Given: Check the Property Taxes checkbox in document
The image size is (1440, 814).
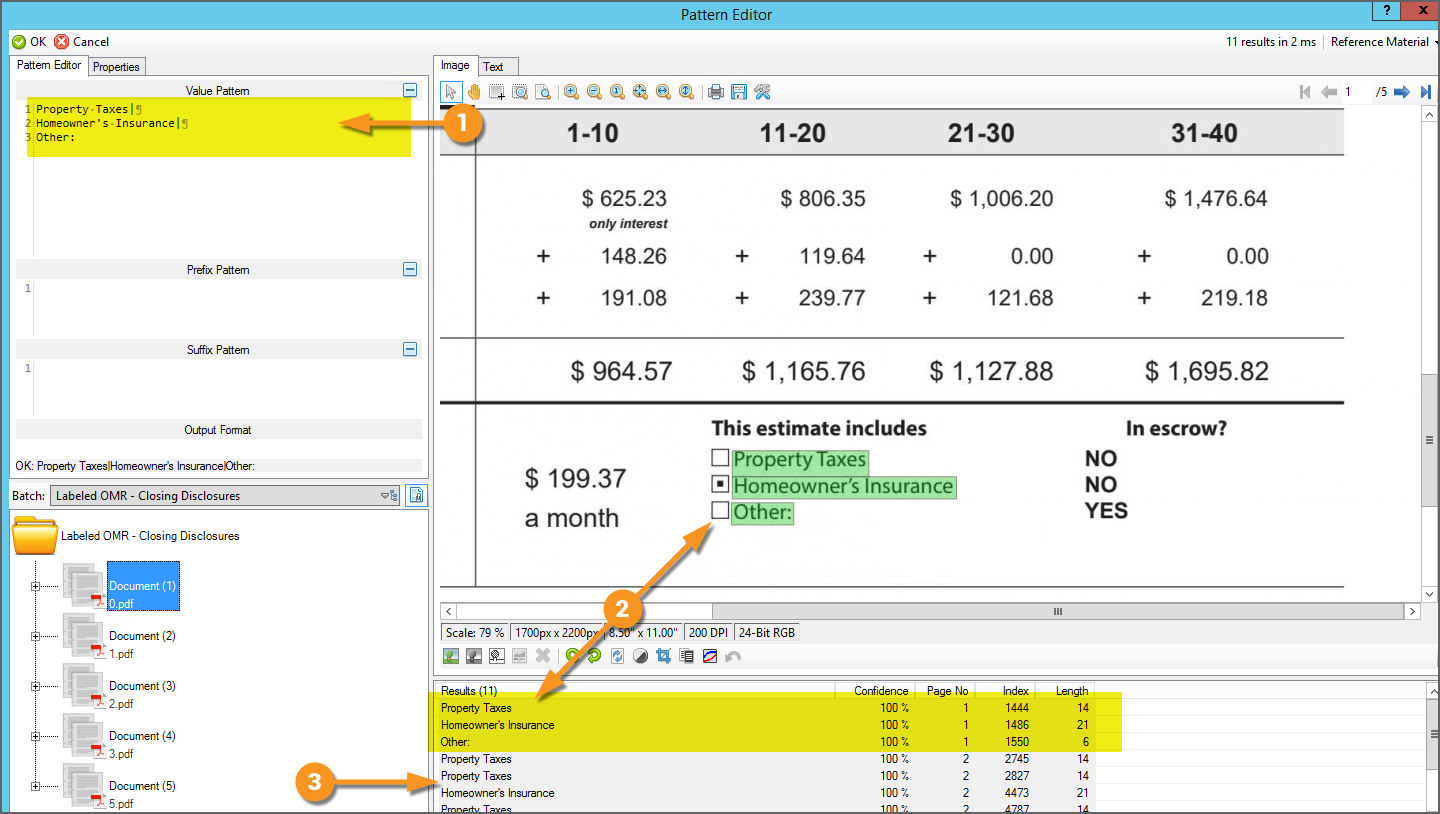Looking at the screenshot, I should click(720, 459).
